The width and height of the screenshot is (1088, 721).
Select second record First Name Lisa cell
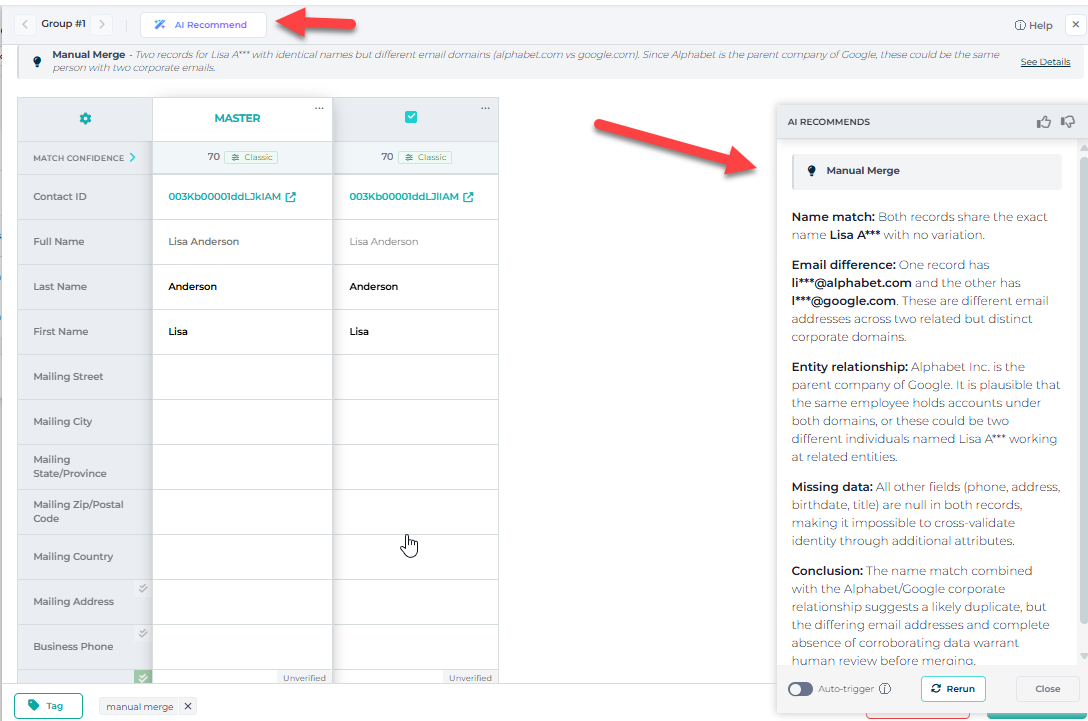coord(416,332)
